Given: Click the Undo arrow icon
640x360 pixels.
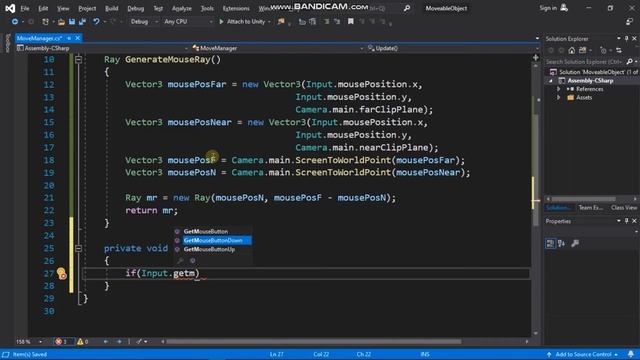Looking at the screenshot, I should click(96, 22).
